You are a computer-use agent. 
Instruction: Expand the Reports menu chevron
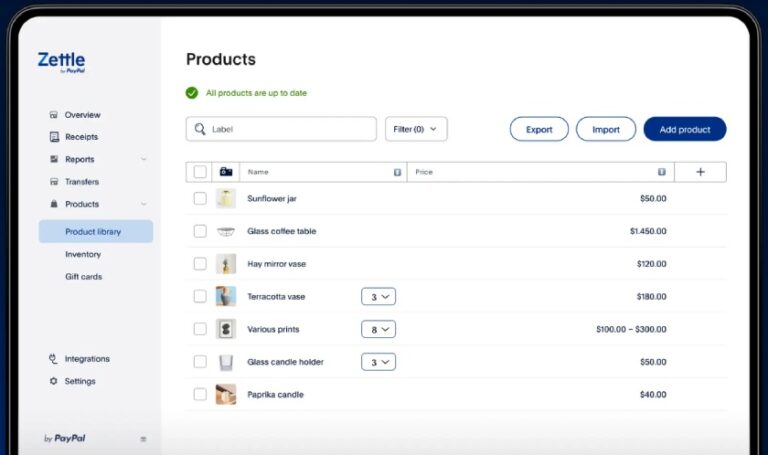pos(144,160)
